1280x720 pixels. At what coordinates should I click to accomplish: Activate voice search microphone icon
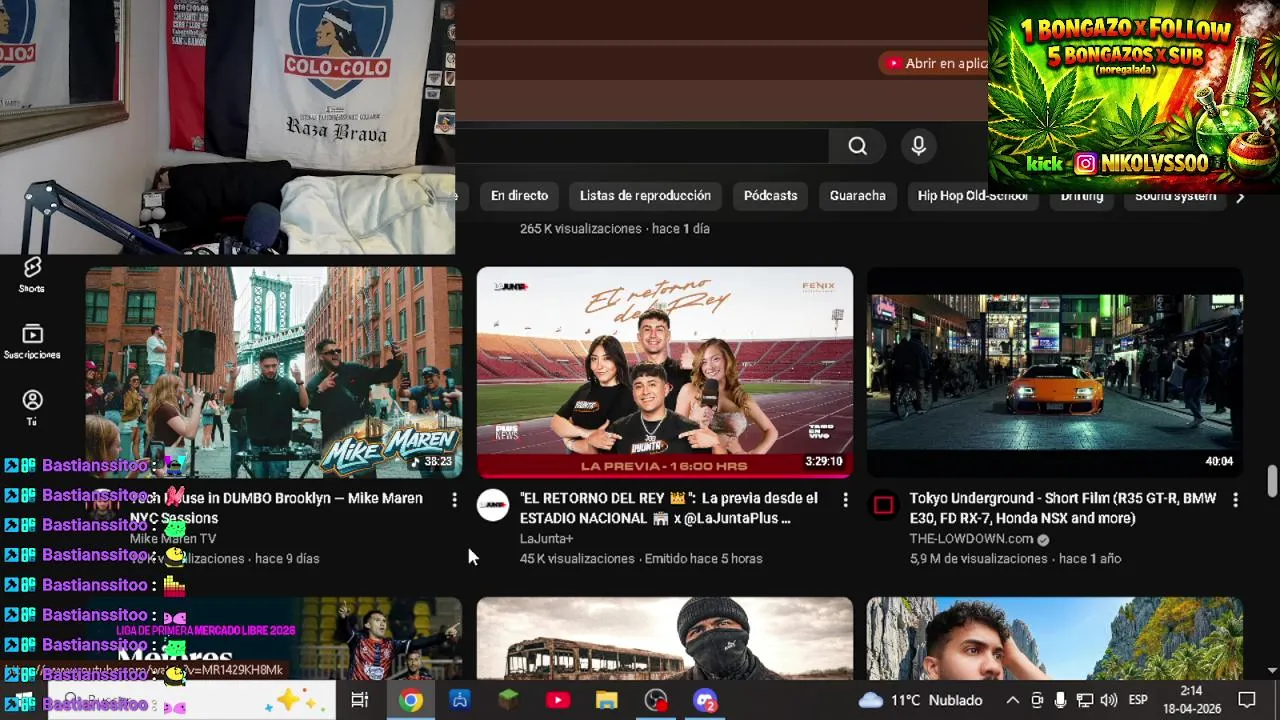[919, 146]
